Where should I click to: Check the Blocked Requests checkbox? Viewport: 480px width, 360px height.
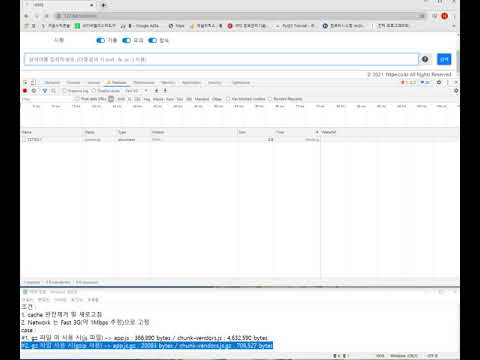270,99
